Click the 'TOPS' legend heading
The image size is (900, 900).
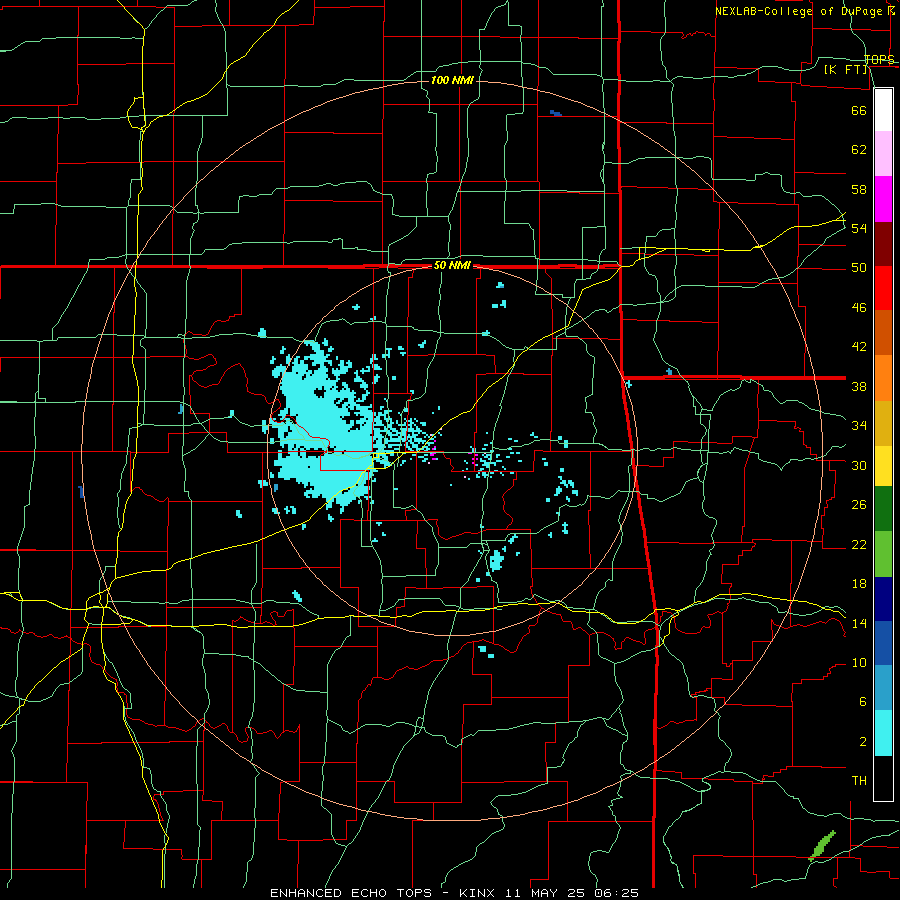[x=879, y=59]
